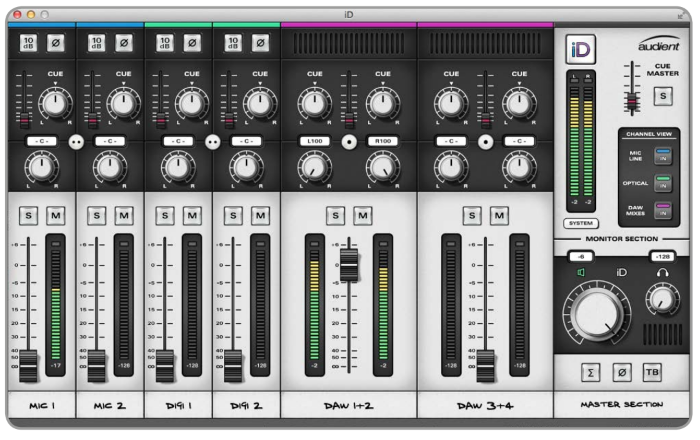The image size is (700, 440).
Task: Toggle the master section polarity Ø button
Action: tap(621, 372)
